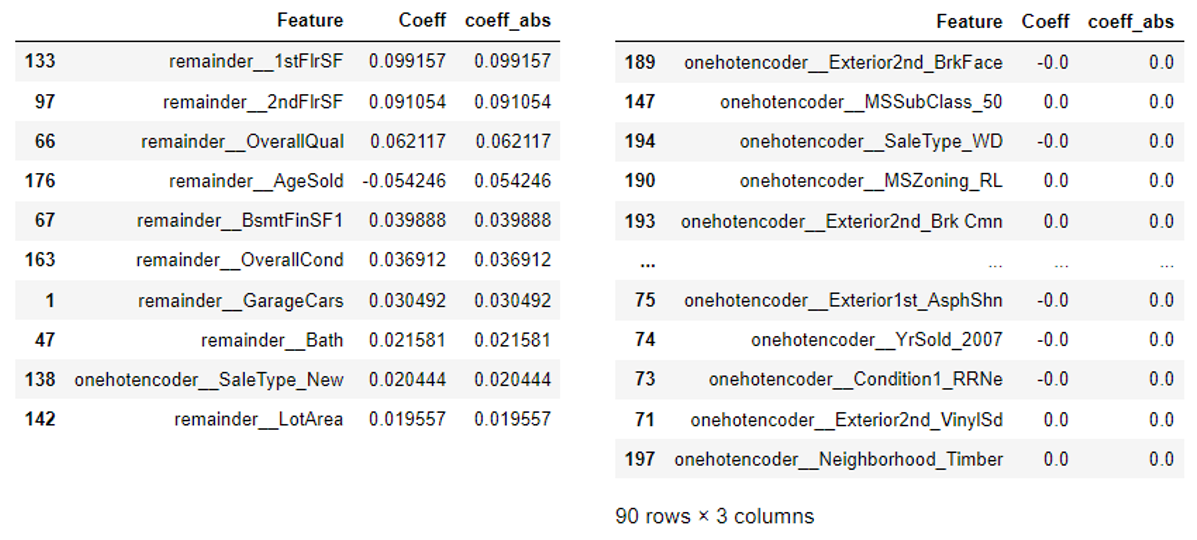Screen dimensions: 1197x540
Task: Click row index 66 for OverallQual
Action: [45, 142]
